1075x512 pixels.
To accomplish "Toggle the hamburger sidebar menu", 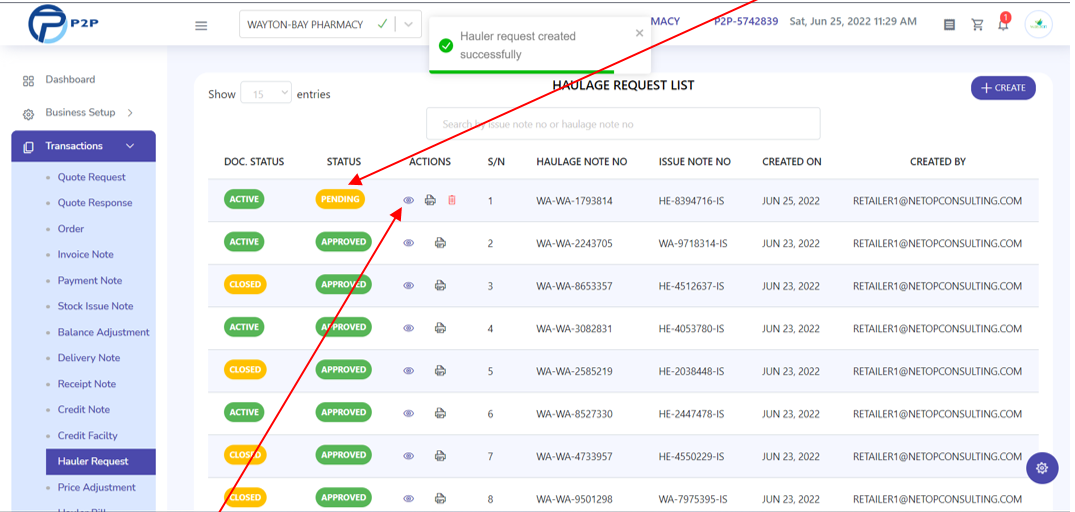I will pos(201,25).
